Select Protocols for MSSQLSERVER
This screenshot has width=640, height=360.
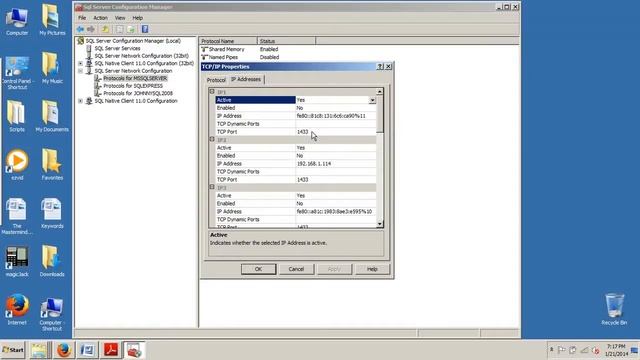[x=135, y=78]
